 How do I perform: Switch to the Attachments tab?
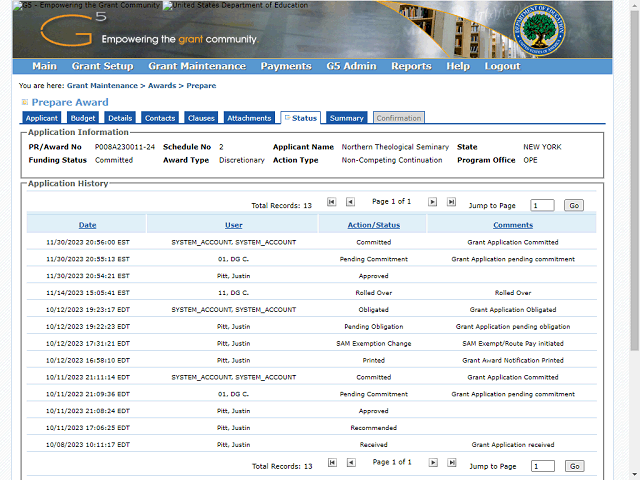(249, 118)
